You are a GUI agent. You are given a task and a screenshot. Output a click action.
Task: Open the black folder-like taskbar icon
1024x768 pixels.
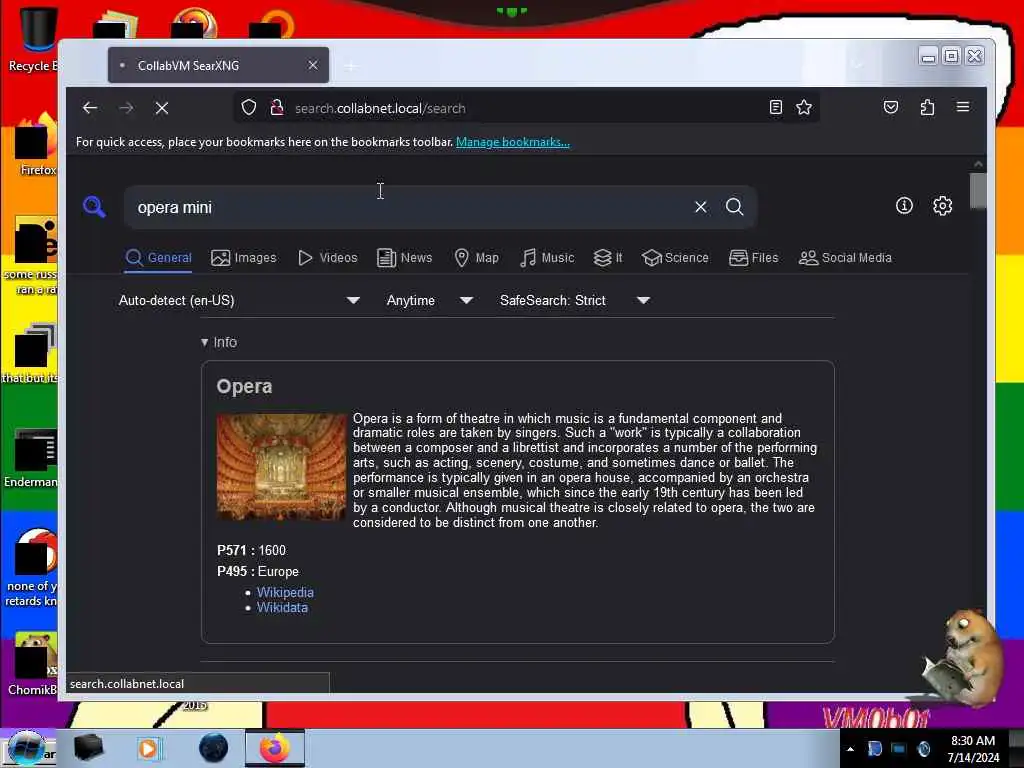(x=88, y=748)
